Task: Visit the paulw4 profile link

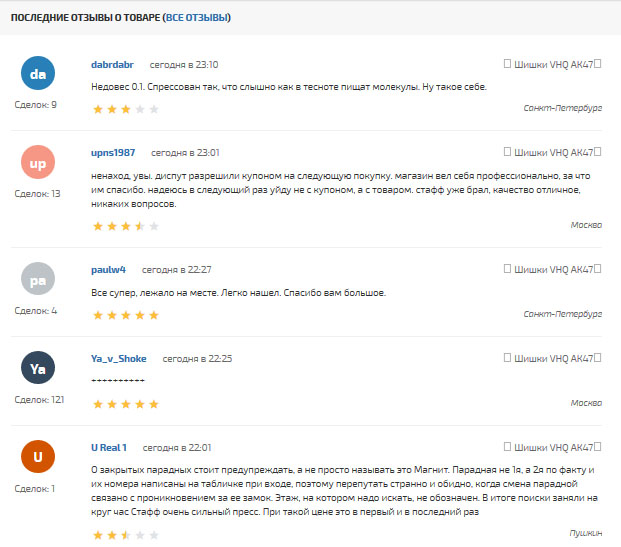Action: tap(108, 270)
